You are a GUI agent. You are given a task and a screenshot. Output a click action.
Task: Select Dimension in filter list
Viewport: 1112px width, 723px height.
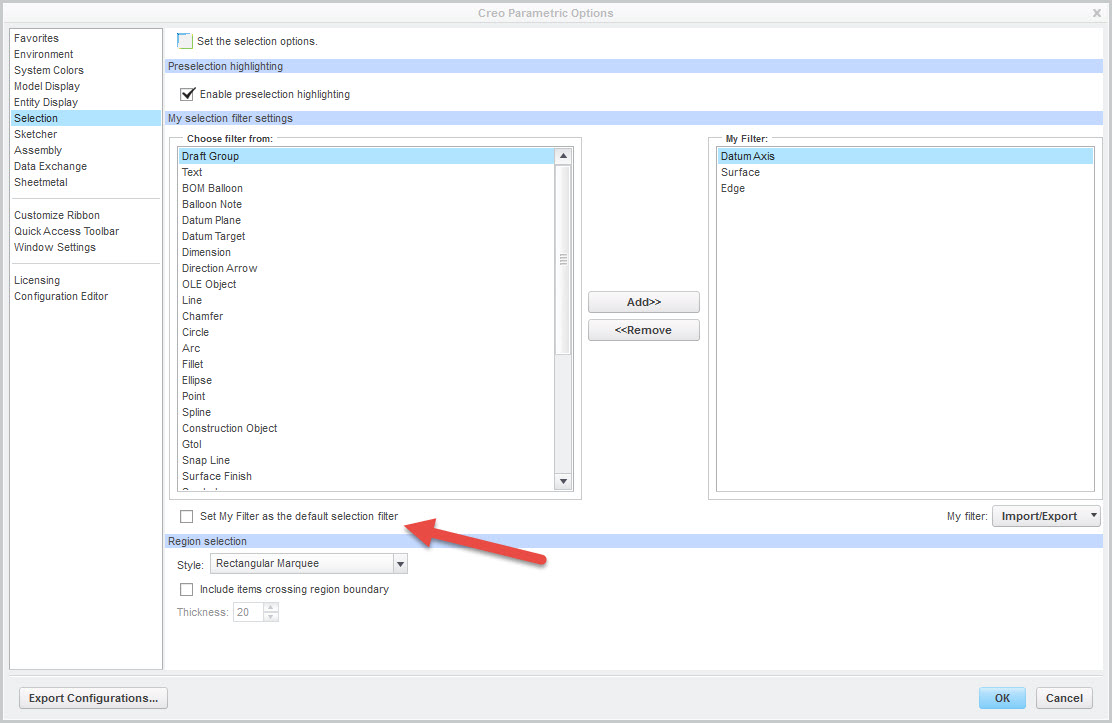[x=366, y=253]
